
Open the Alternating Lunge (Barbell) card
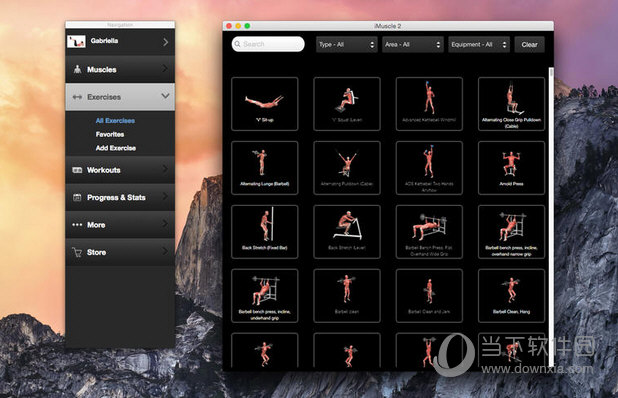point(264,168)
